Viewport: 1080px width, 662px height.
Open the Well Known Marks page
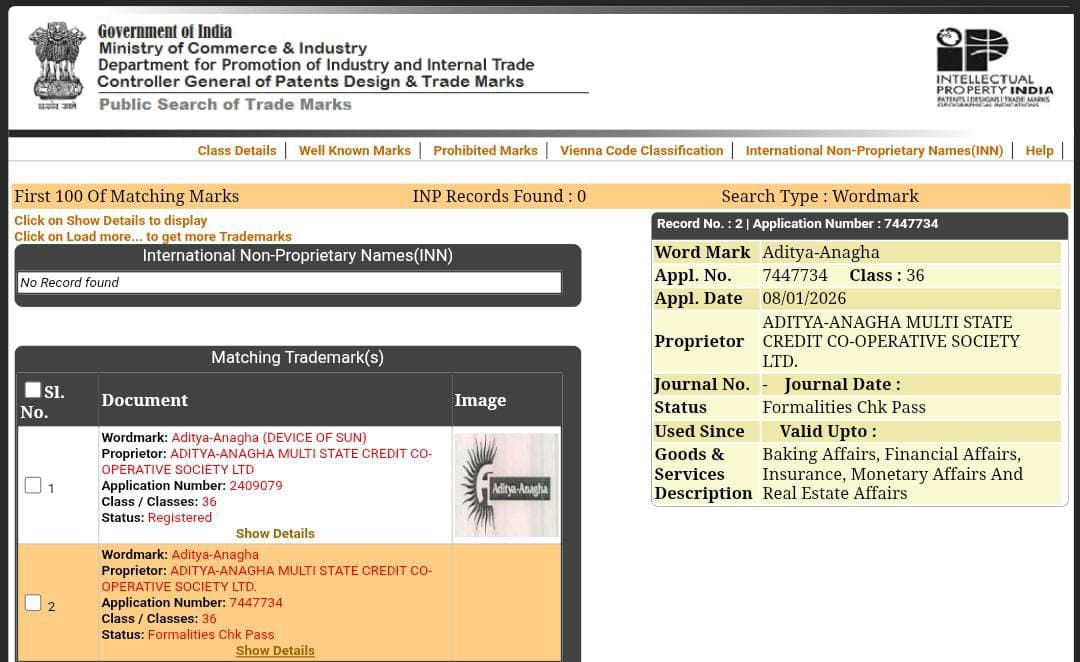click(354, 150)
